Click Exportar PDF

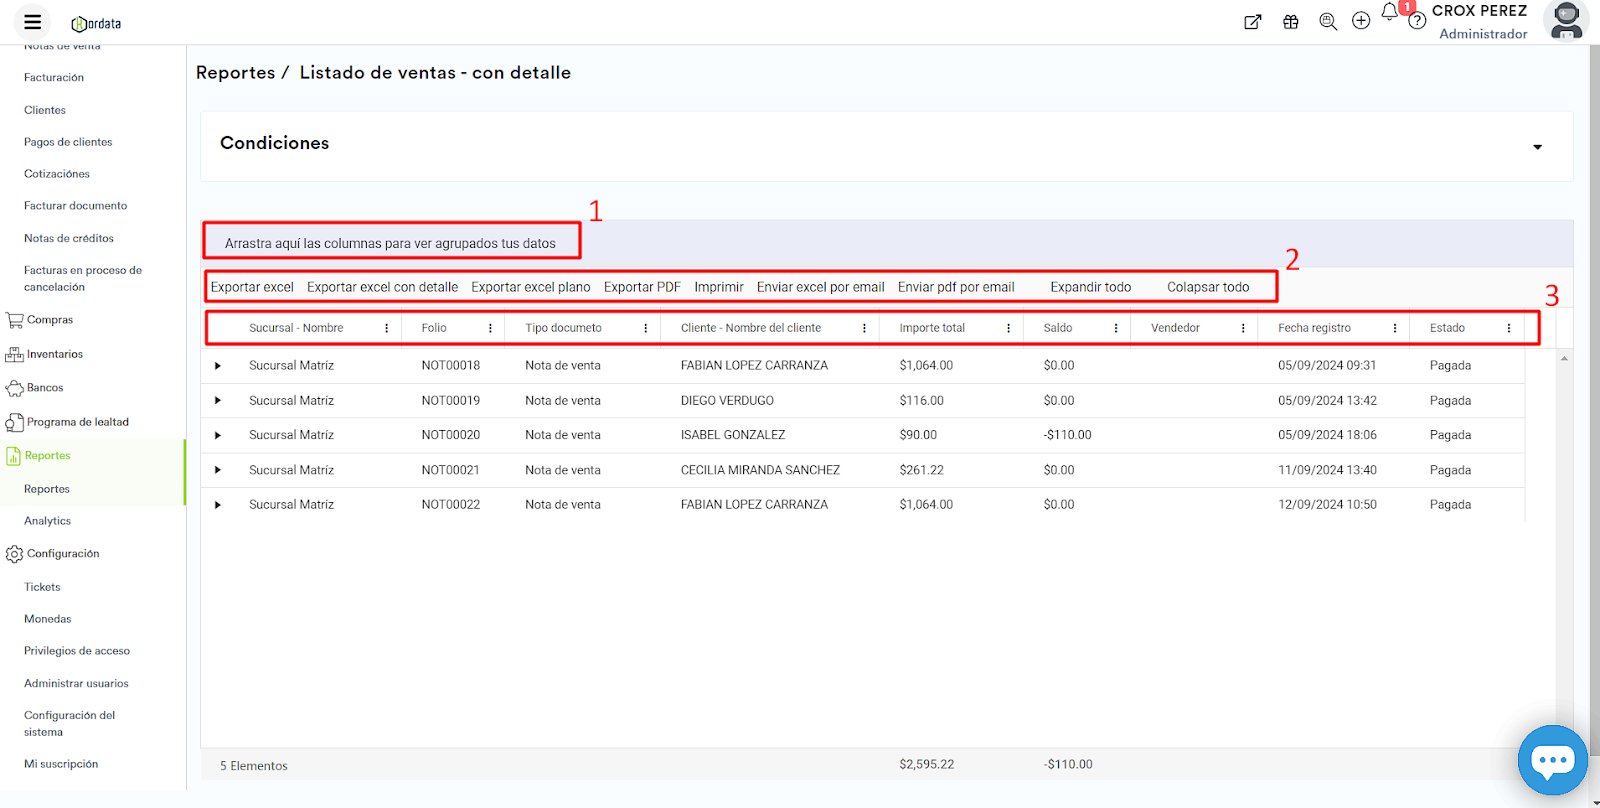coord(642,287)
